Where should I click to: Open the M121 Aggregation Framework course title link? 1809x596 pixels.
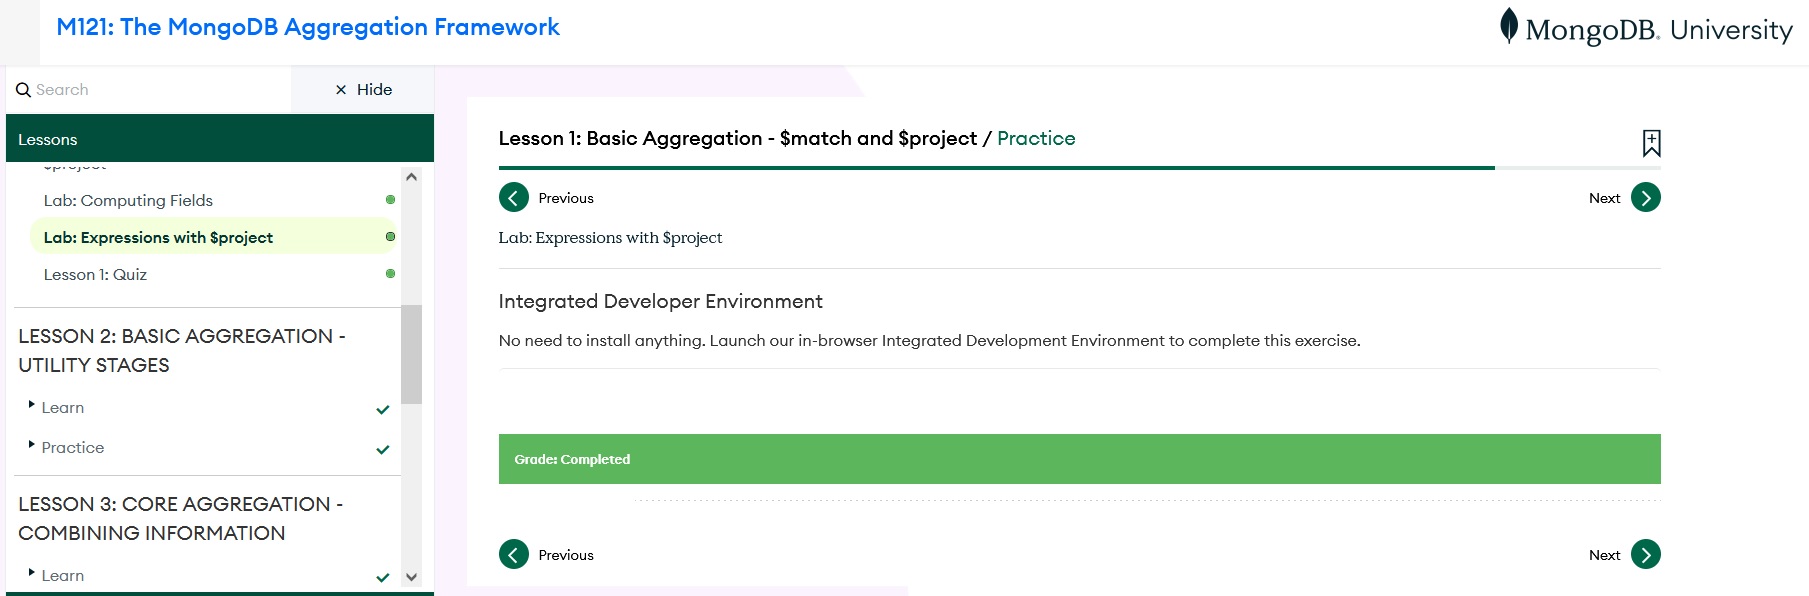(308, 27)
